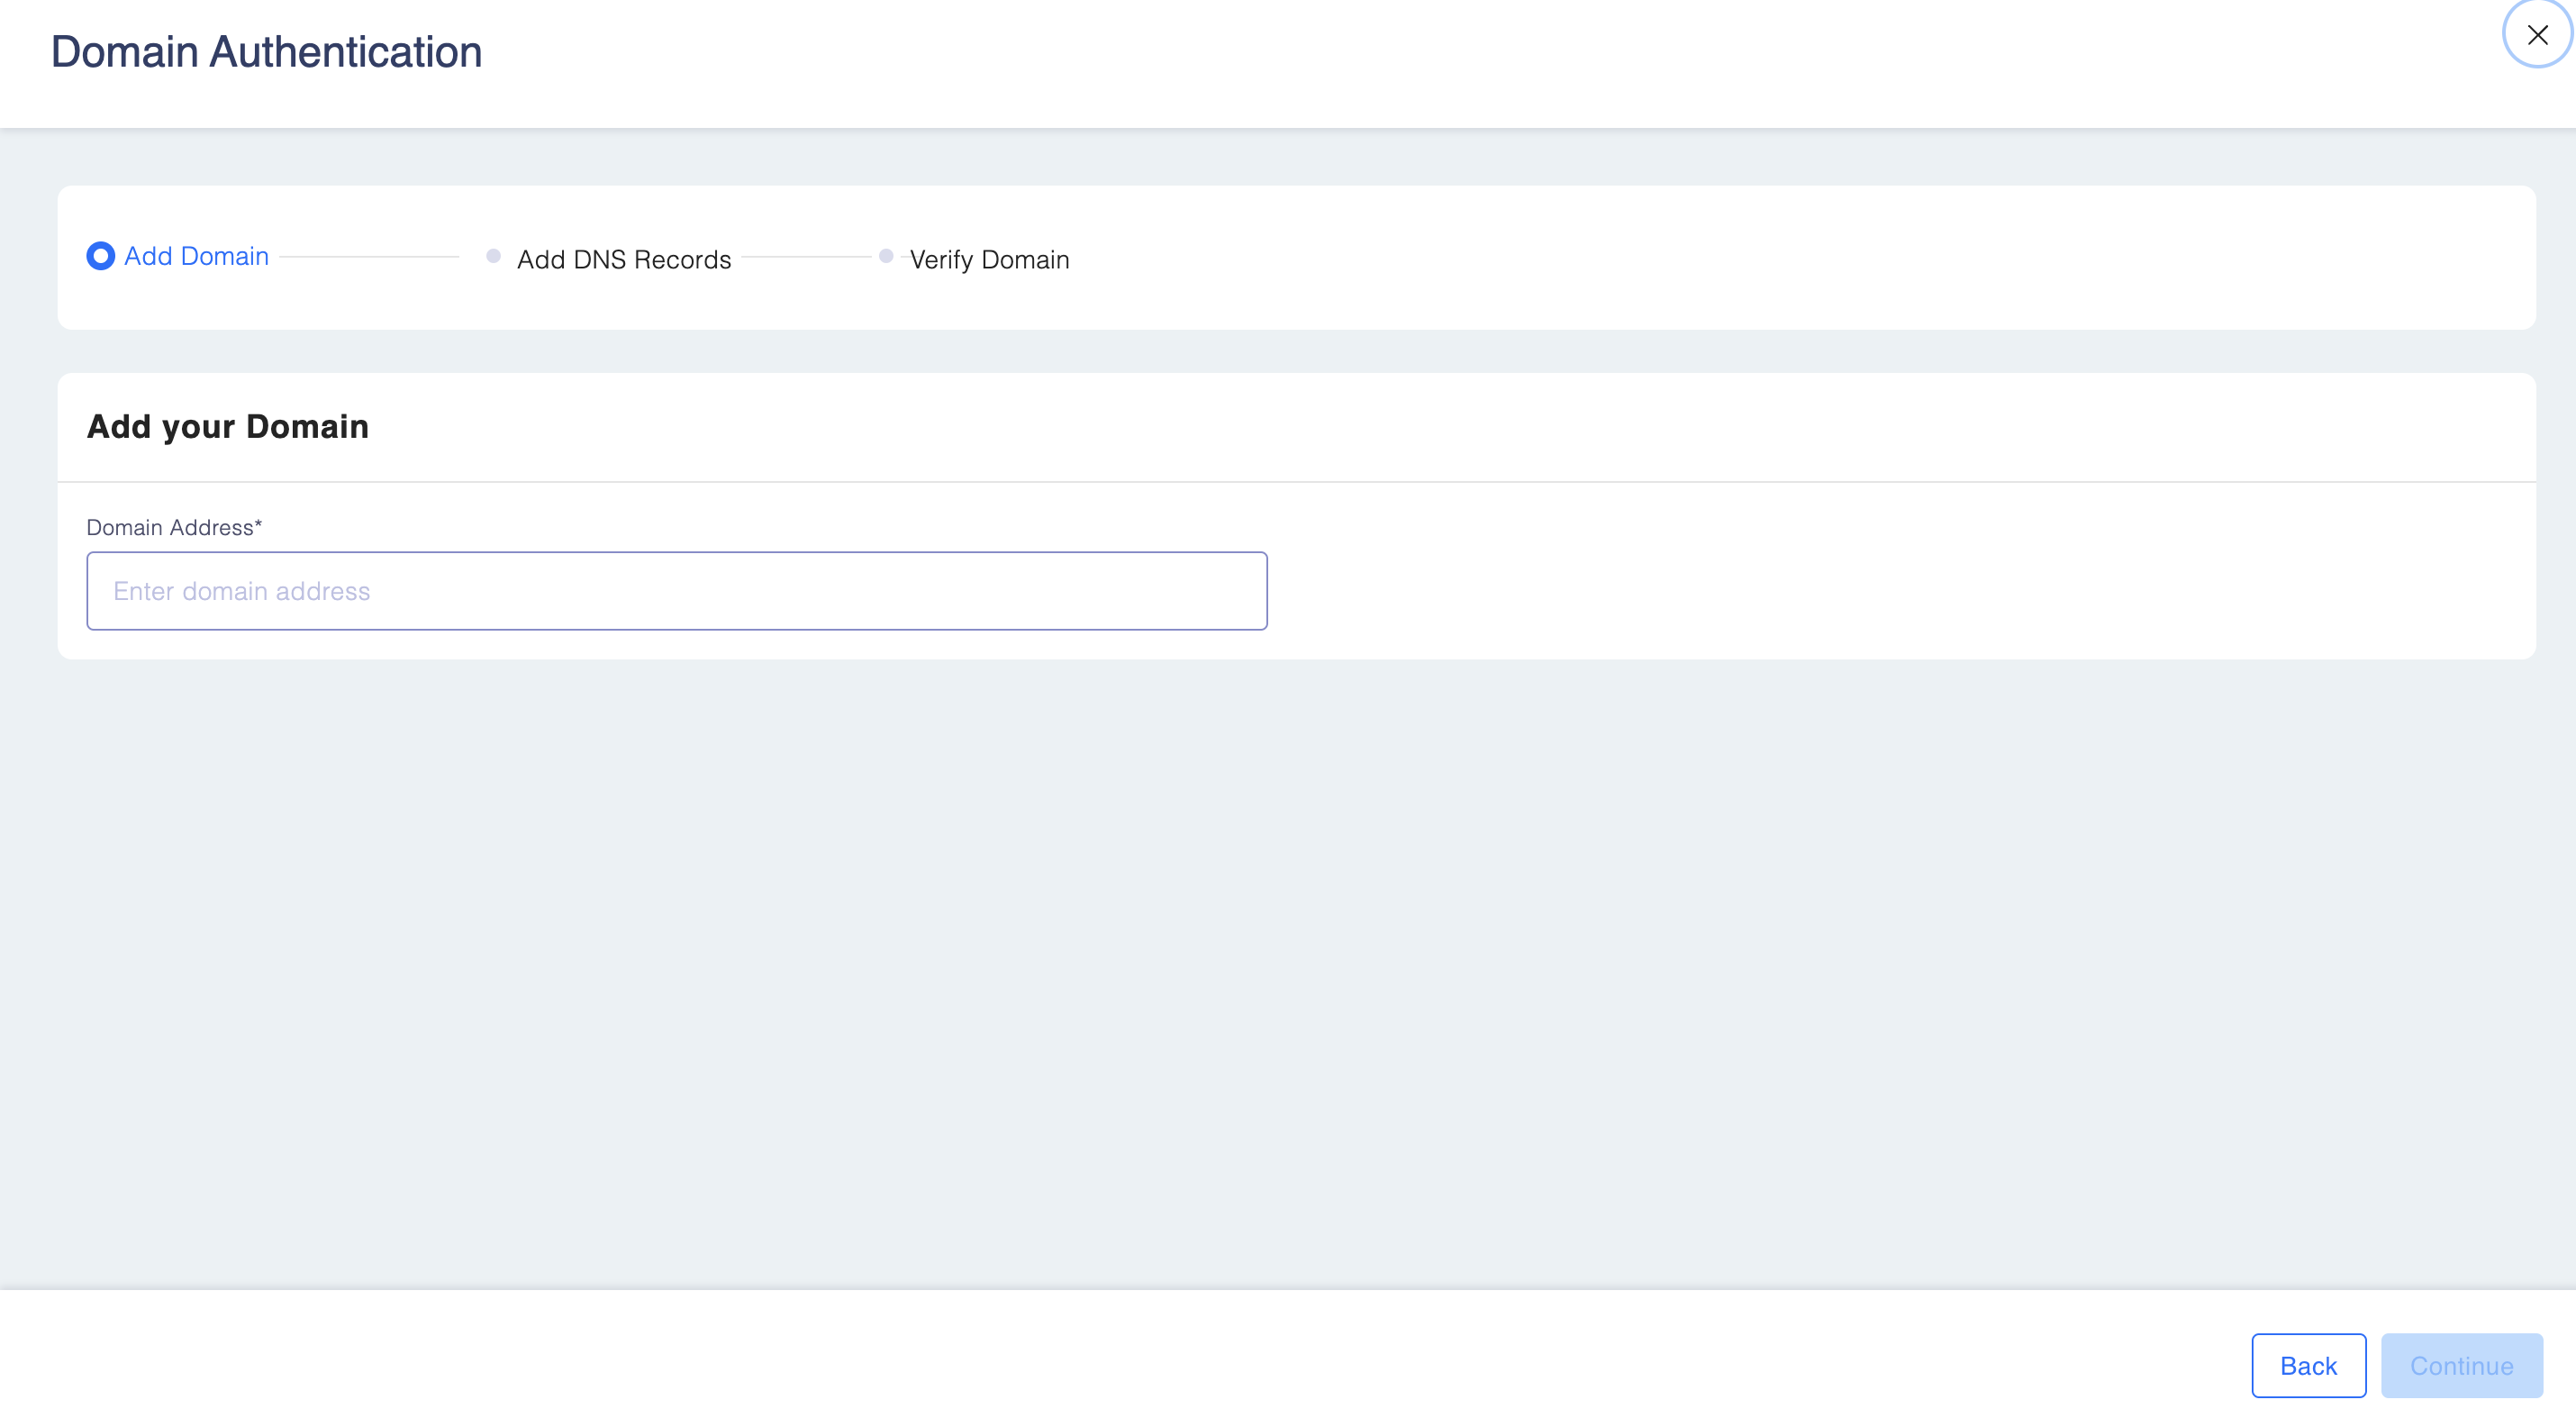The height and width of the screenshot is (1418, 2576).
Task: Close the Domain Authentication dialog
Action: (2536, 35)
